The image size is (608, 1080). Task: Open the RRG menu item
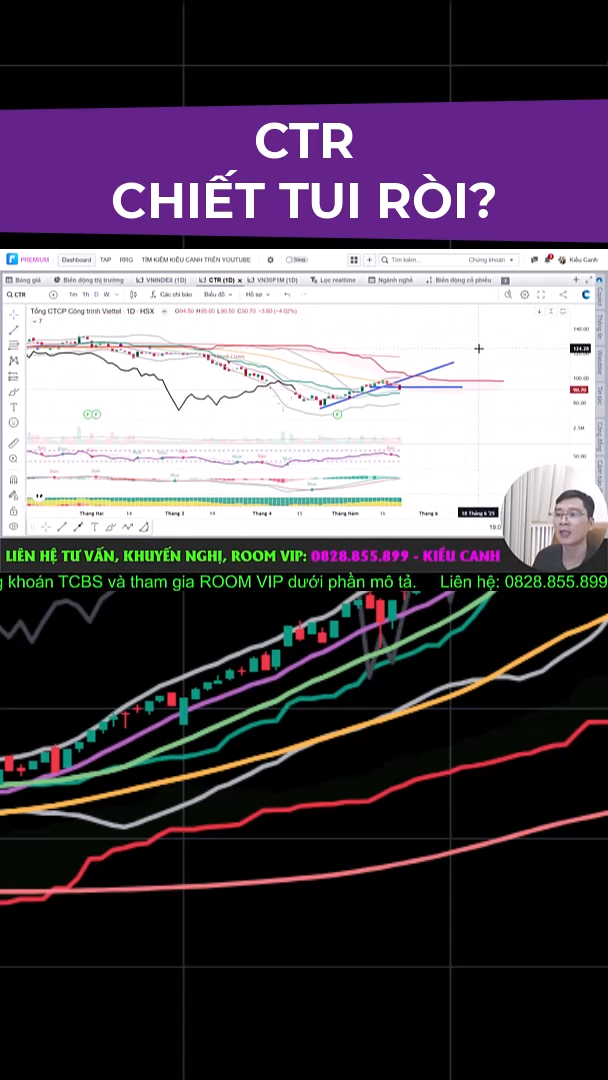pos(127,260)
